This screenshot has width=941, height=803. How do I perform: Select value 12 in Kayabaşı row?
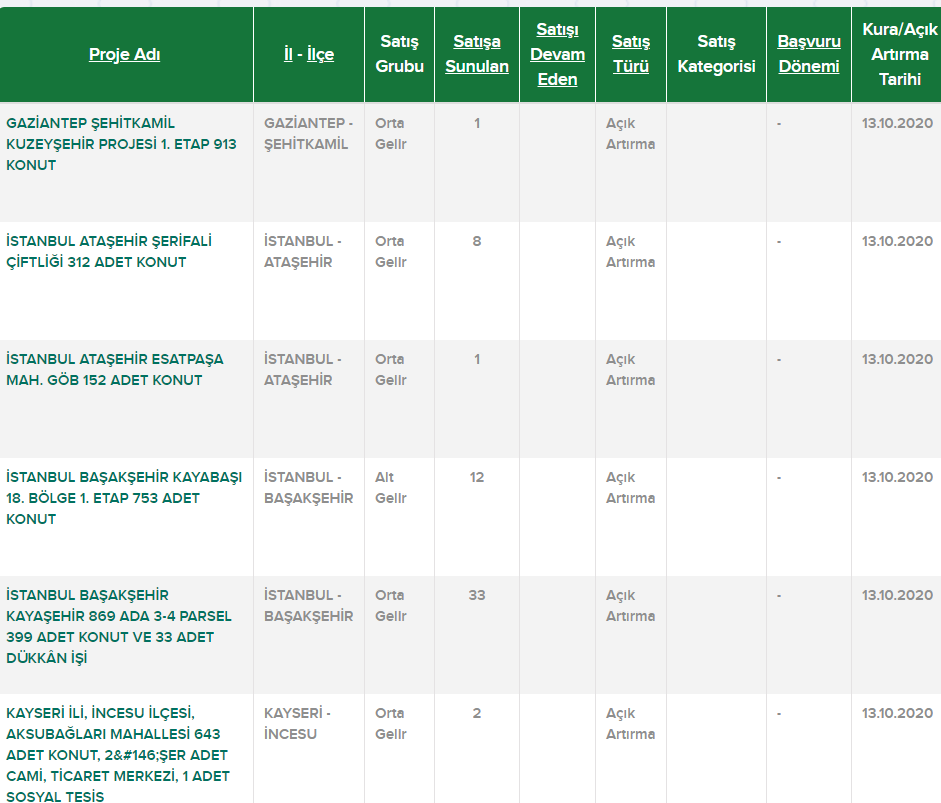point(477,478)
